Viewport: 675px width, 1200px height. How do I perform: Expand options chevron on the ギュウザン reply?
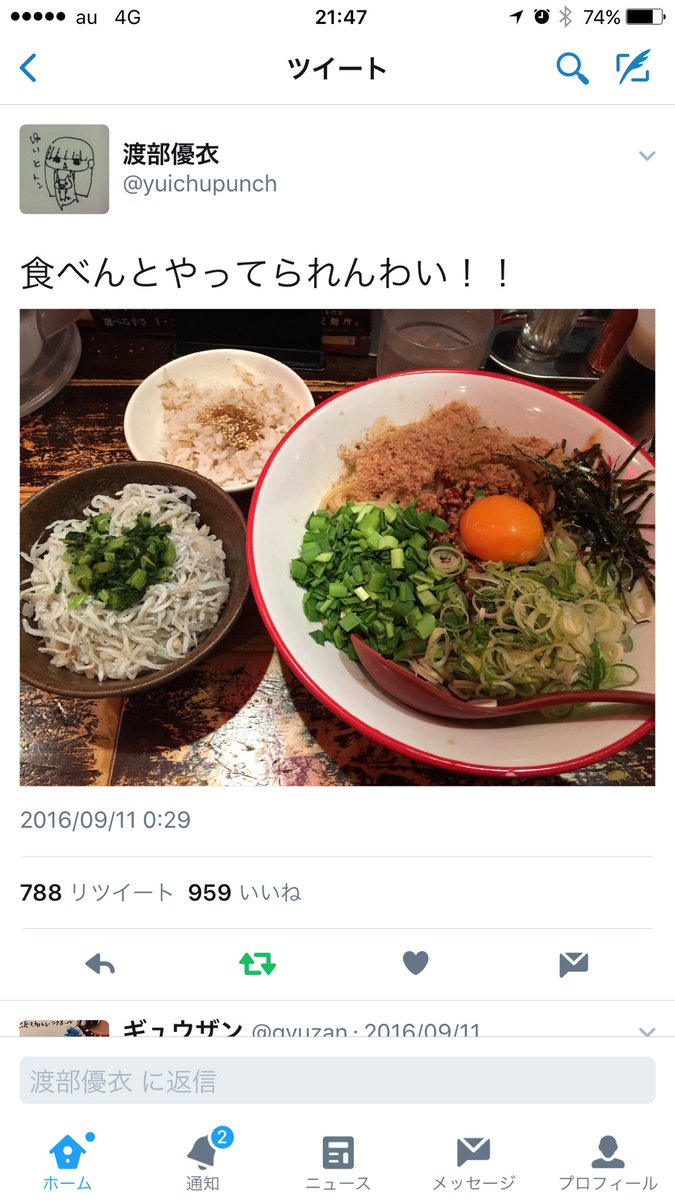point(647,1032)
